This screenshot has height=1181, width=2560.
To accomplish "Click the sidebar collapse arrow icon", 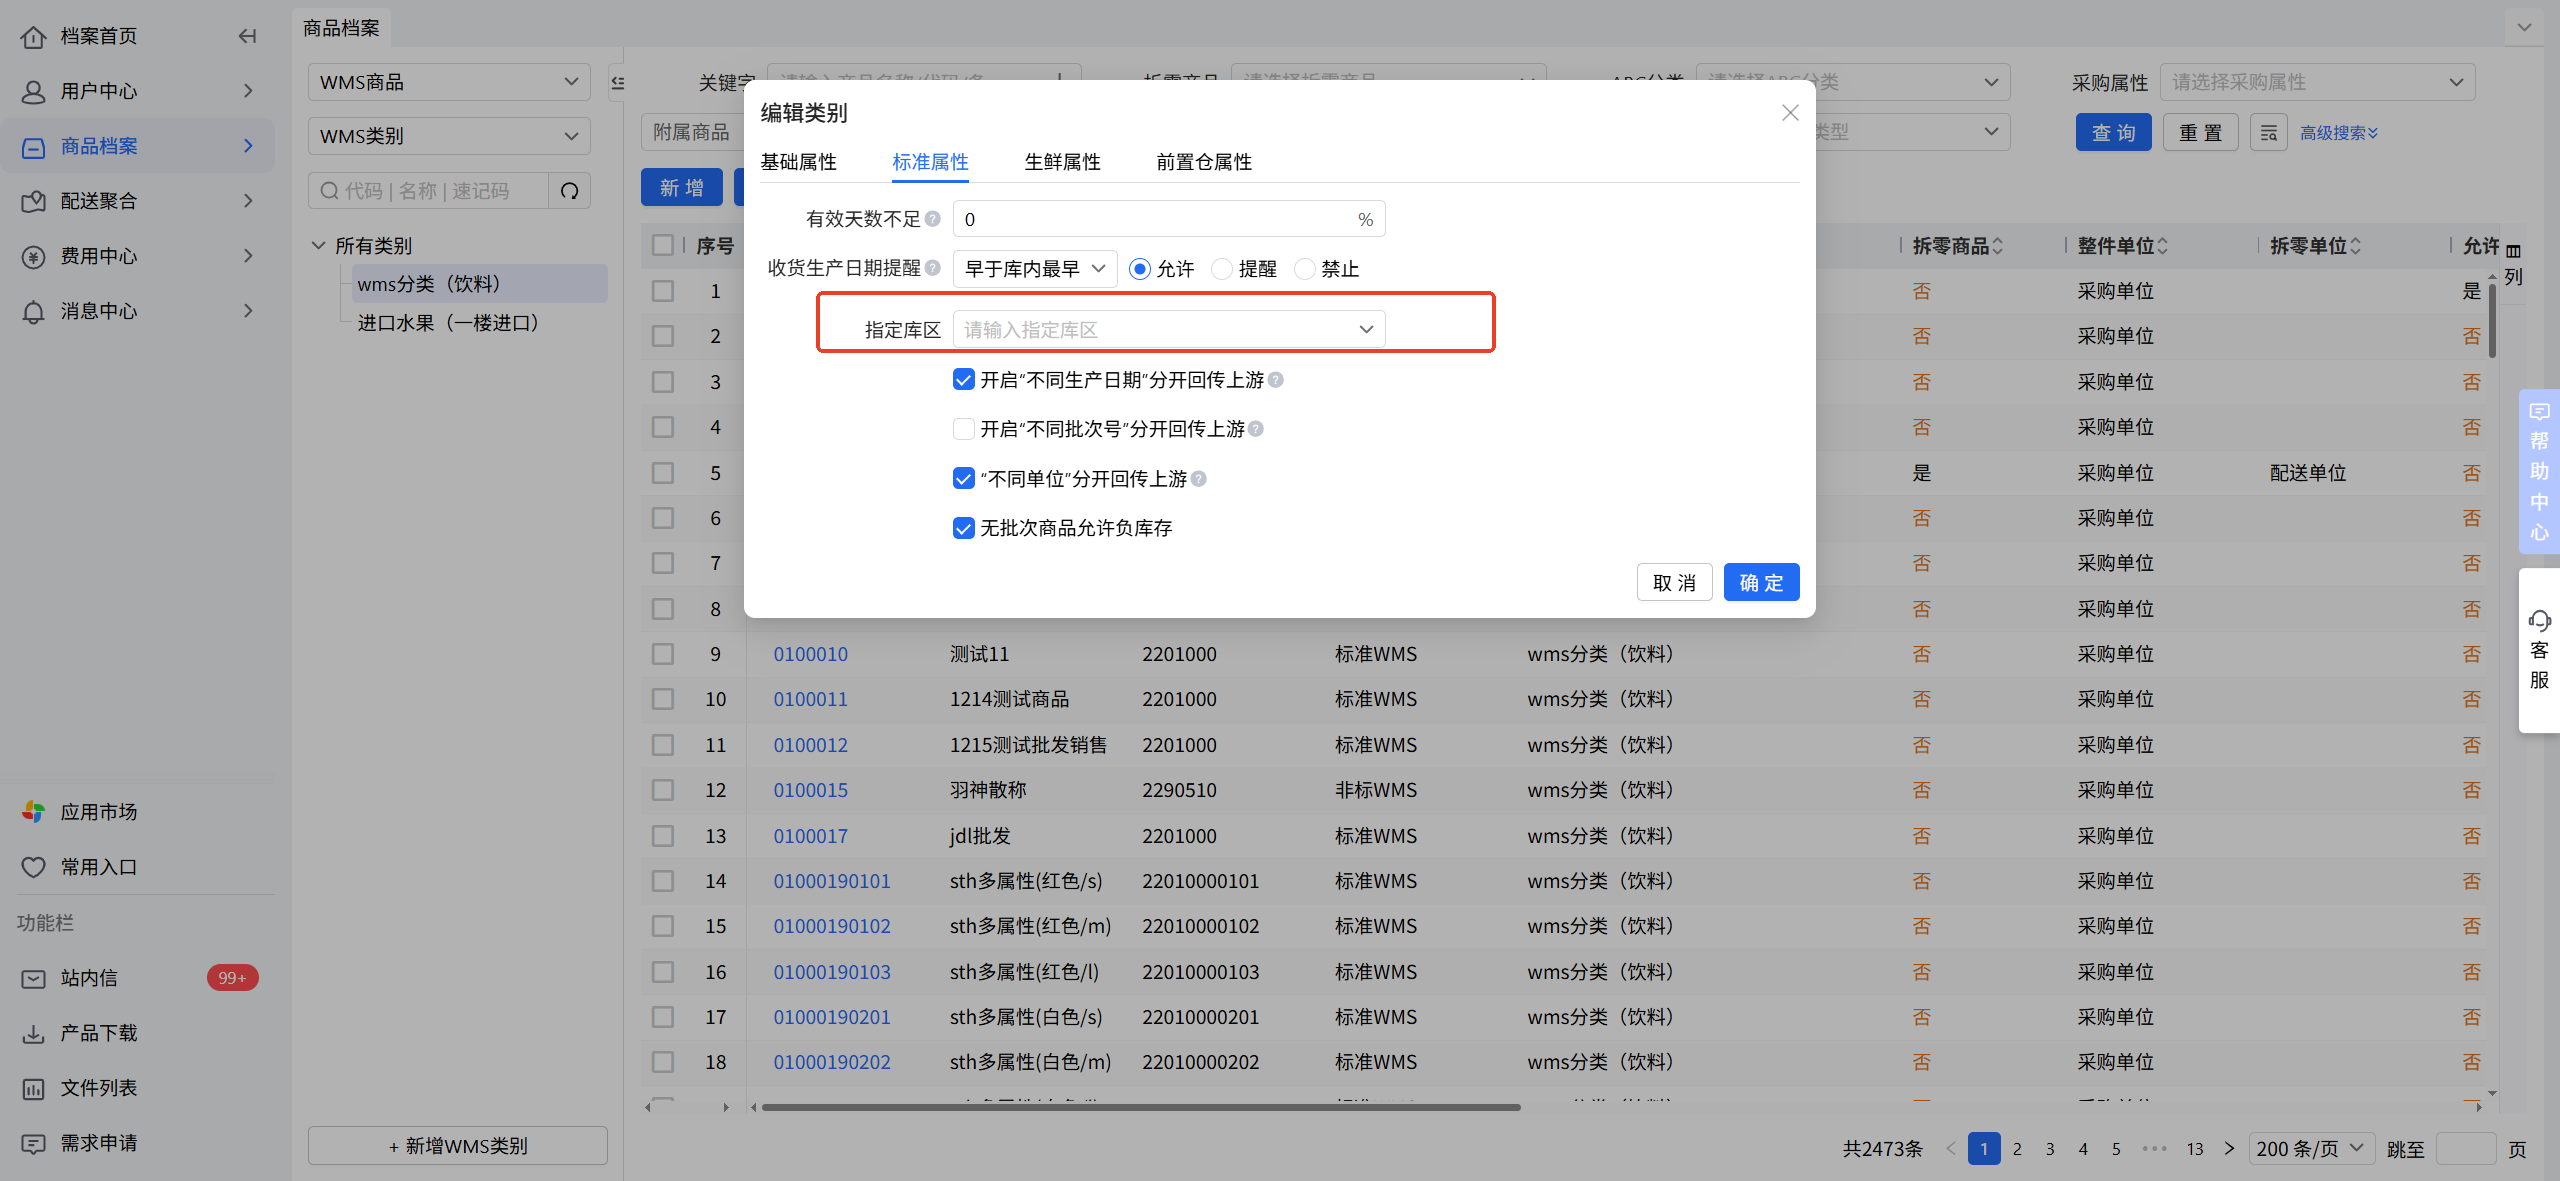I will pos(247,36).
